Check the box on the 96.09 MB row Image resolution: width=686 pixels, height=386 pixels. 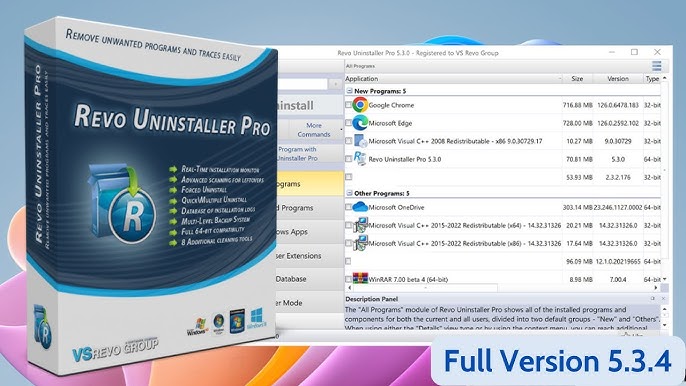coord(348,261)
